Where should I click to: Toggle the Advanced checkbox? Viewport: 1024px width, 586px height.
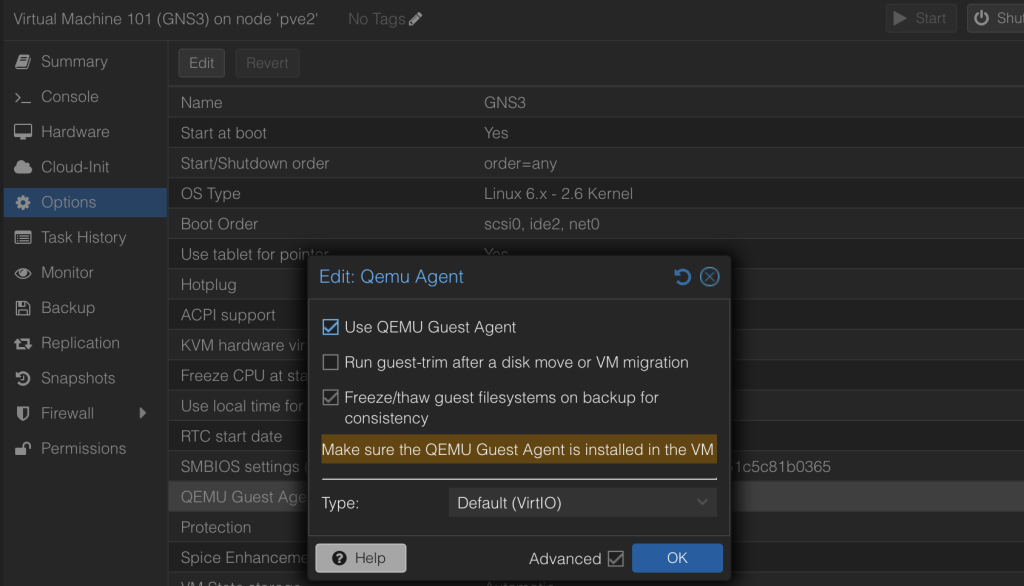click(616, 558)
